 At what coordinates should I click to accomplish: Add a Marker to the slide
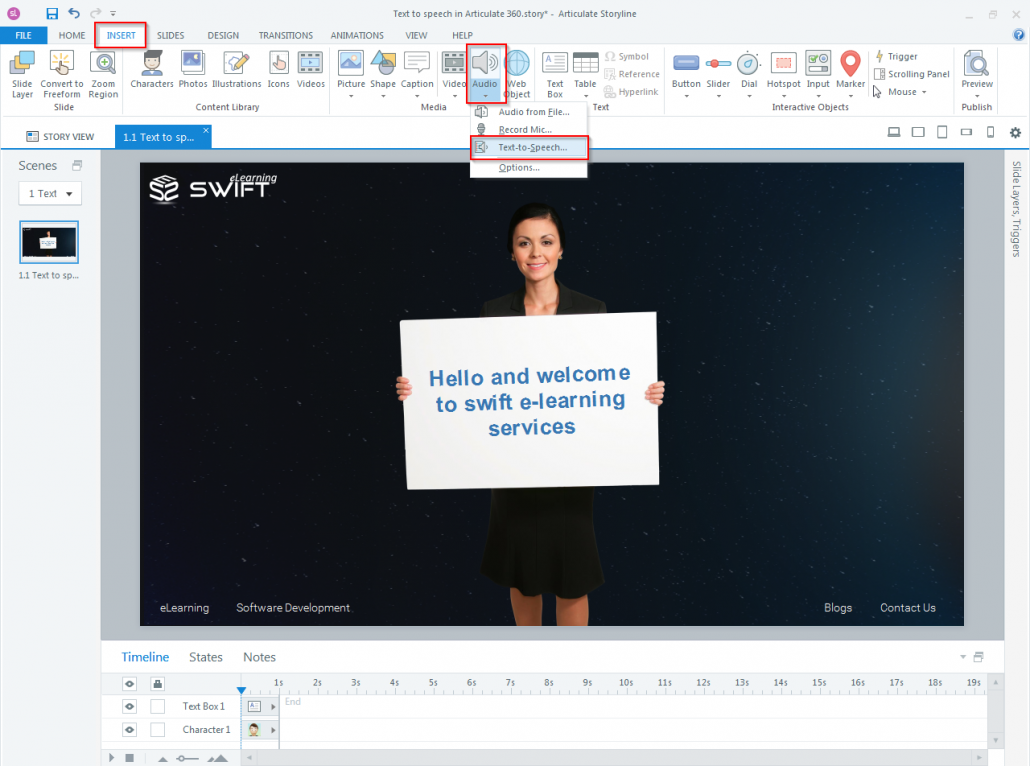click(850, 70)
